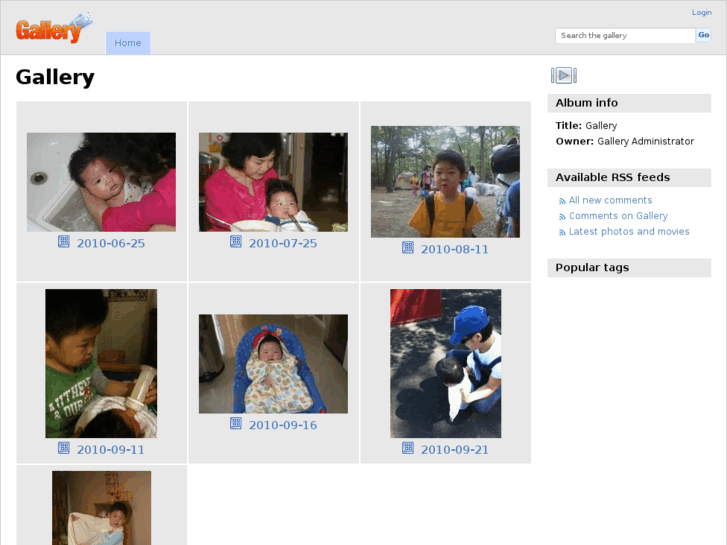Click the Title: Gallery text
Image resolution: width=727 pixels, height=545 pixels.
(586, 125)
